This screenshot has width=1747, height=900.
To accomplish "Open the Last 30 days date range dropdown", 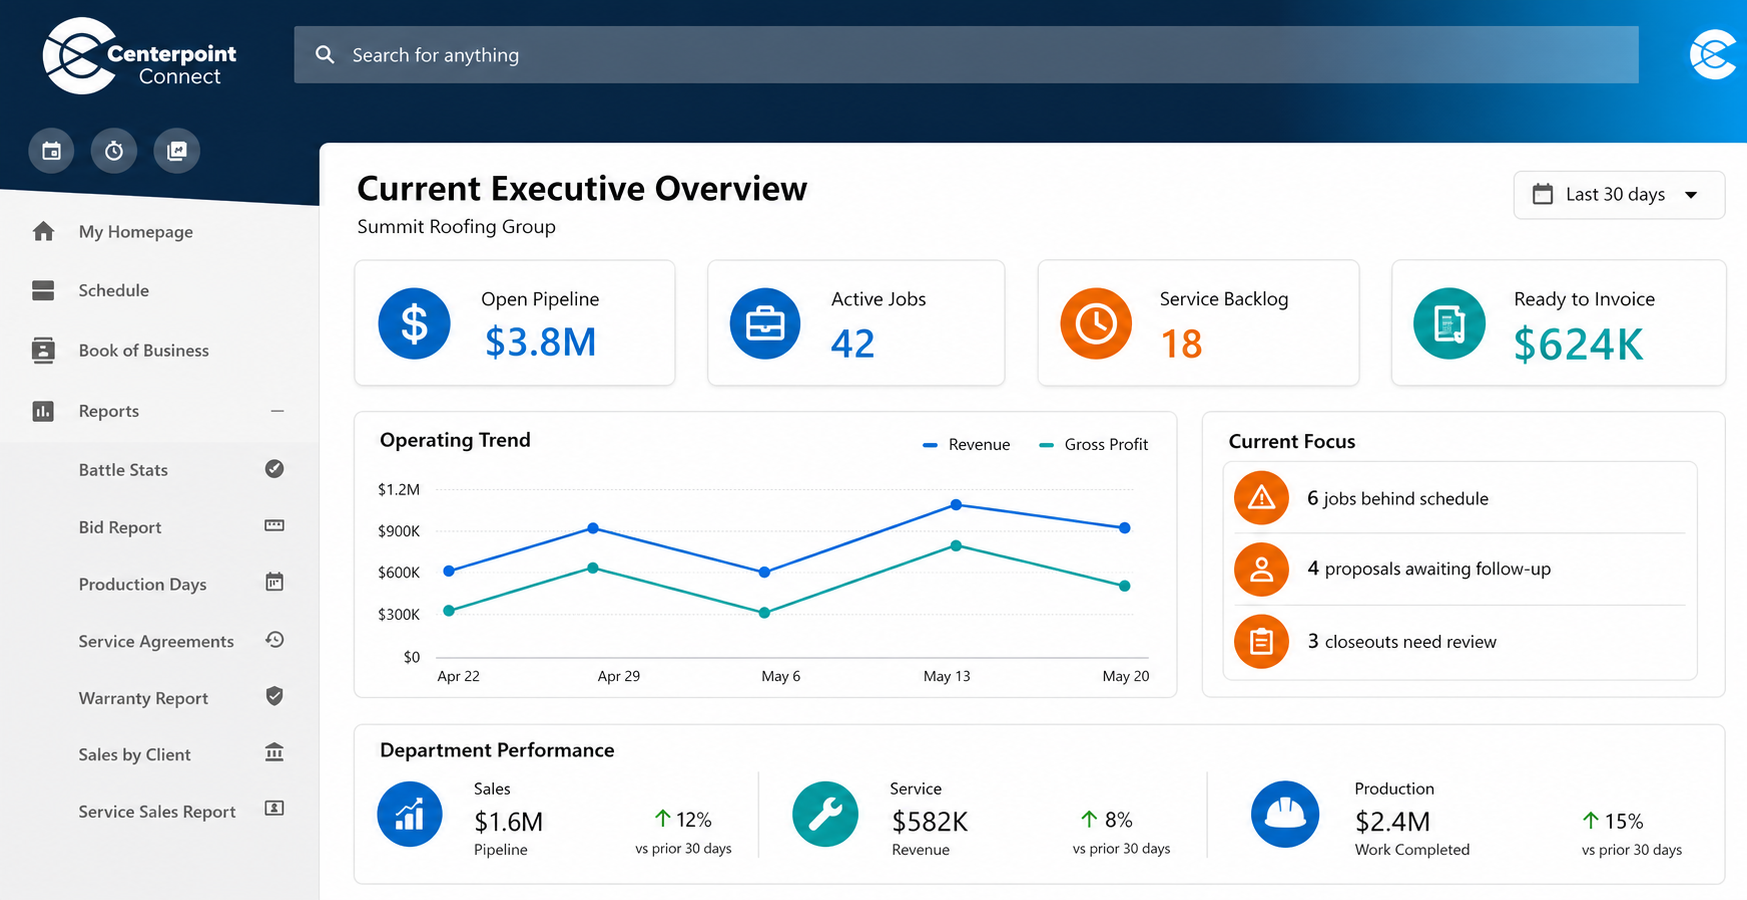I will point(1619,195).
